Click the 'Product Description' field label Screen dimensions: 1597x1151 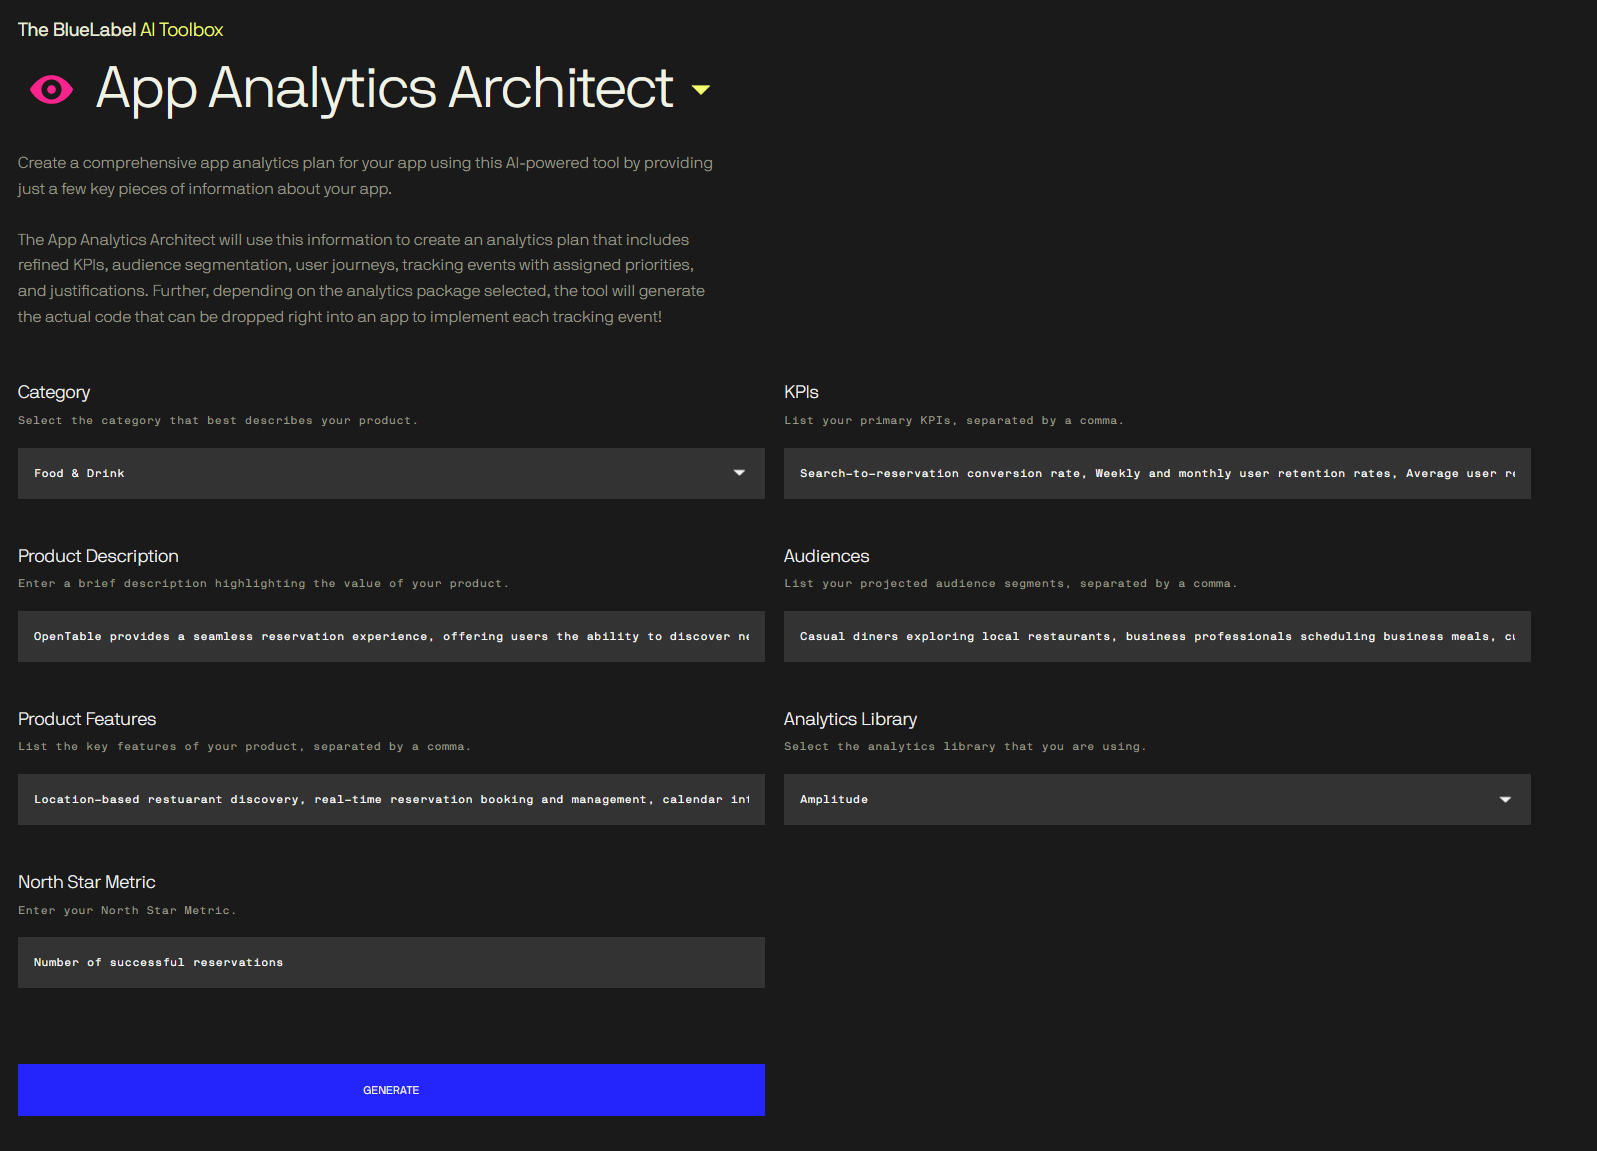[98, 556]
